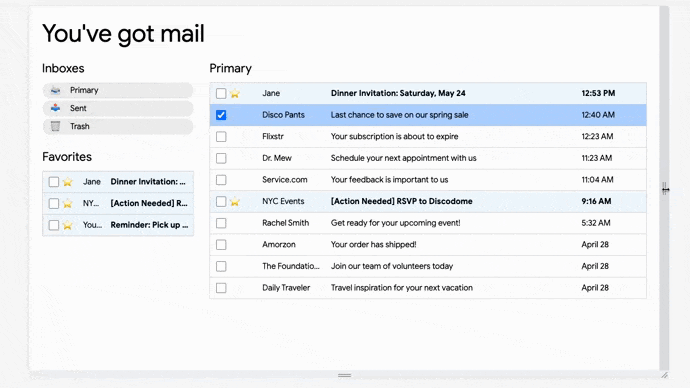Check the Flixstr email checkbox

pyautogui.click(x=221, y=136)
